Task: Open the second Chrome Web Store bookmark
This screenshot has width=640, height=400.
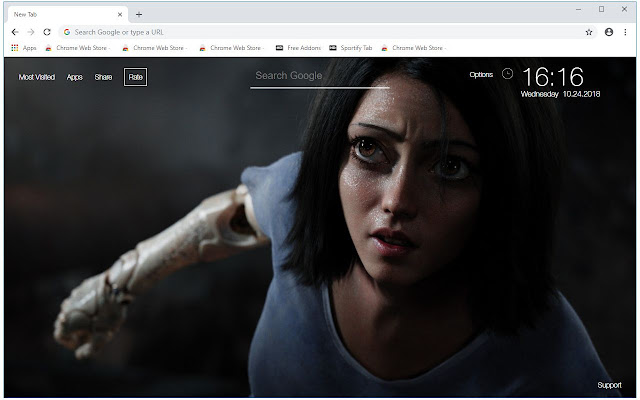Action: [x=154, y=48]
